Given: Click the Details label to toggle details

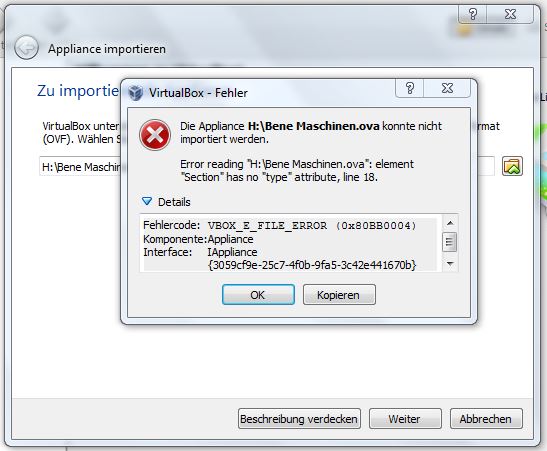Looking at the screenshot, I should (174, 202).
